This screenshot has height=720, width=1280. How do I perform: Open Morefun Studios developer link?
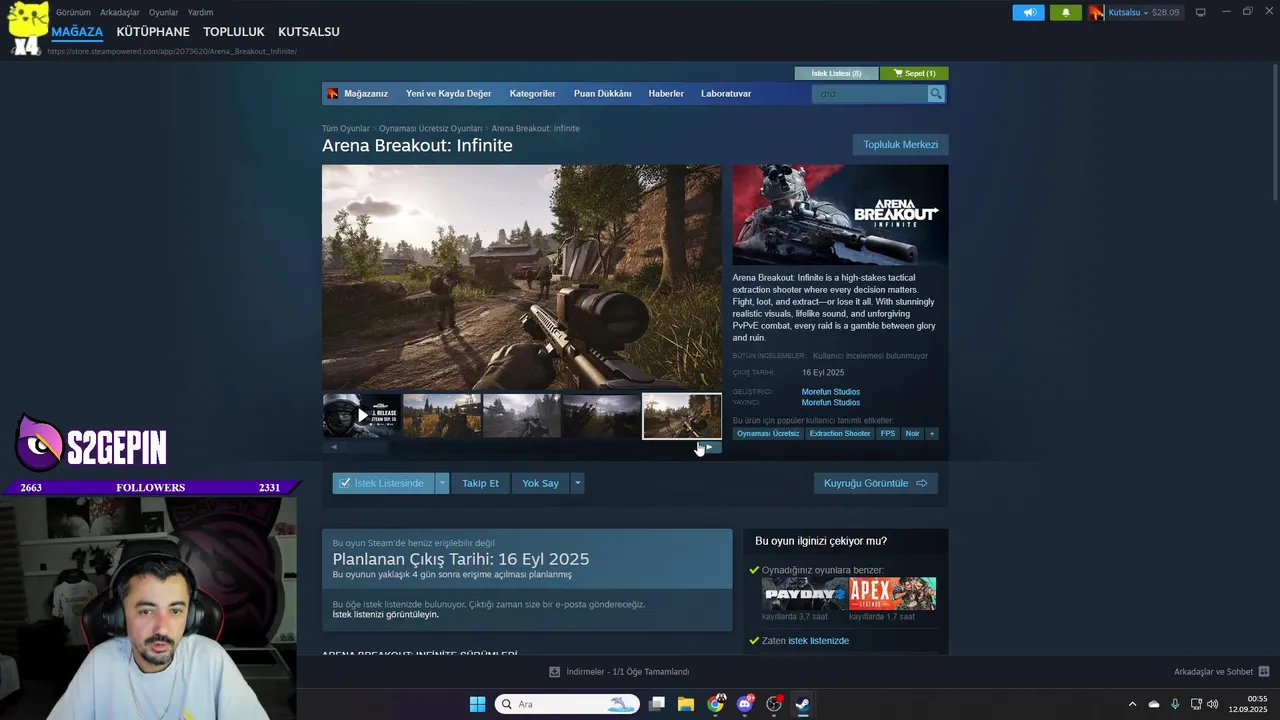tap(831, 392)
